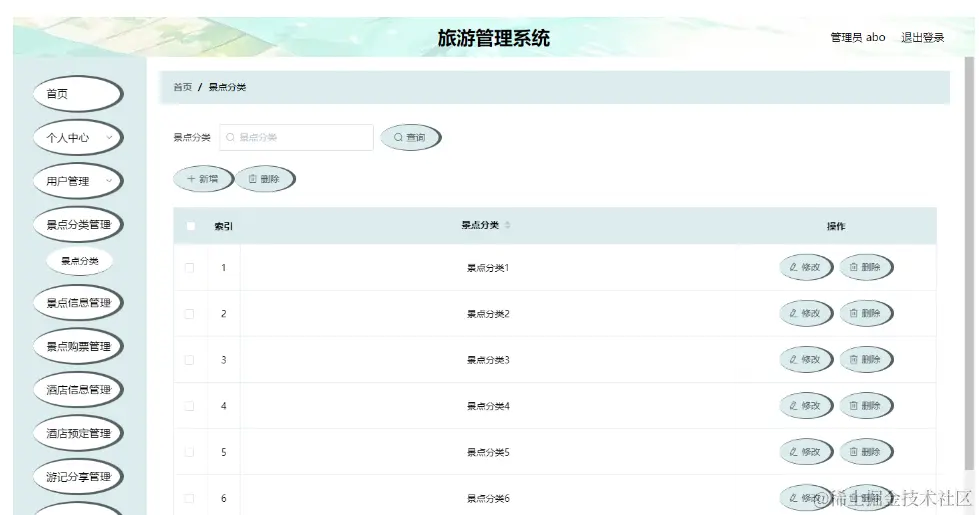The height and width of the screenshot is (515, 979).
Task: Check the checkbox for row 1
Action: (189, 268)
